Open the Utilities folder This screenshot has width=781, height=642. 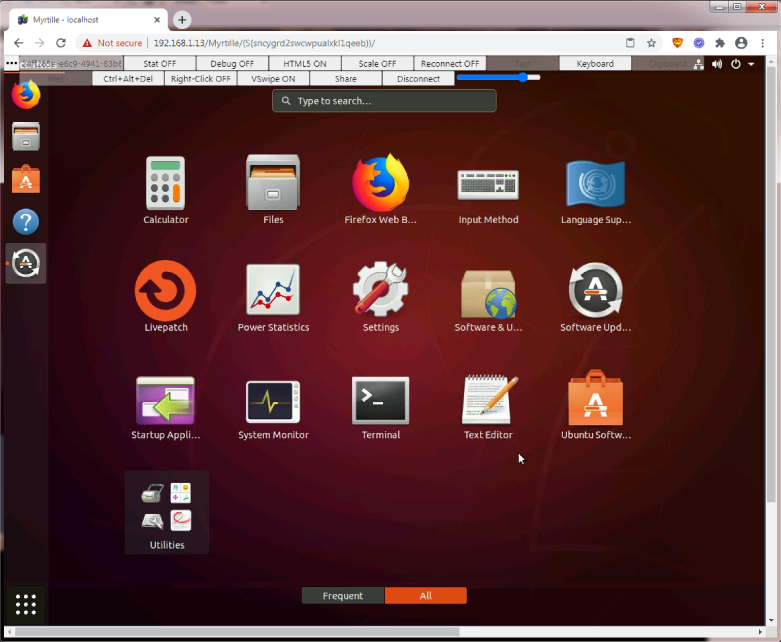(x=167, y=512)
